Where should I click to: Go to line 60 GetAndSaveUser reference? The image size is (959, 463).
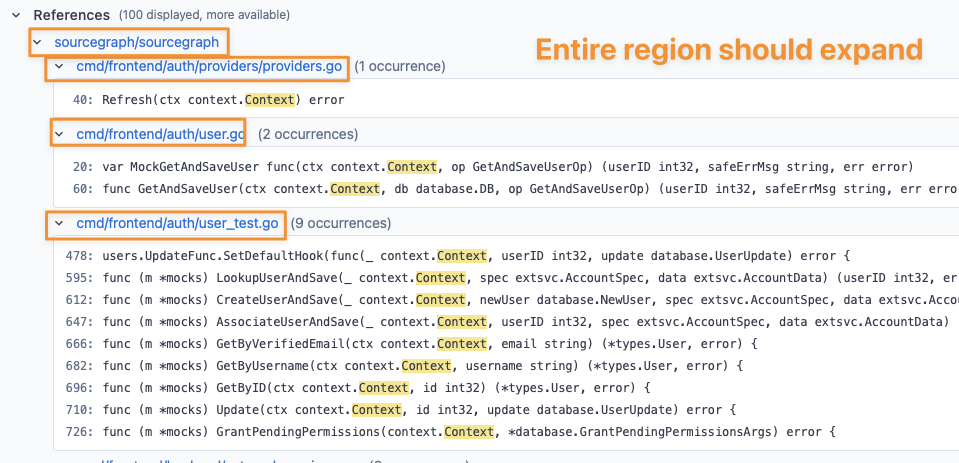click(x=516, y=190)
